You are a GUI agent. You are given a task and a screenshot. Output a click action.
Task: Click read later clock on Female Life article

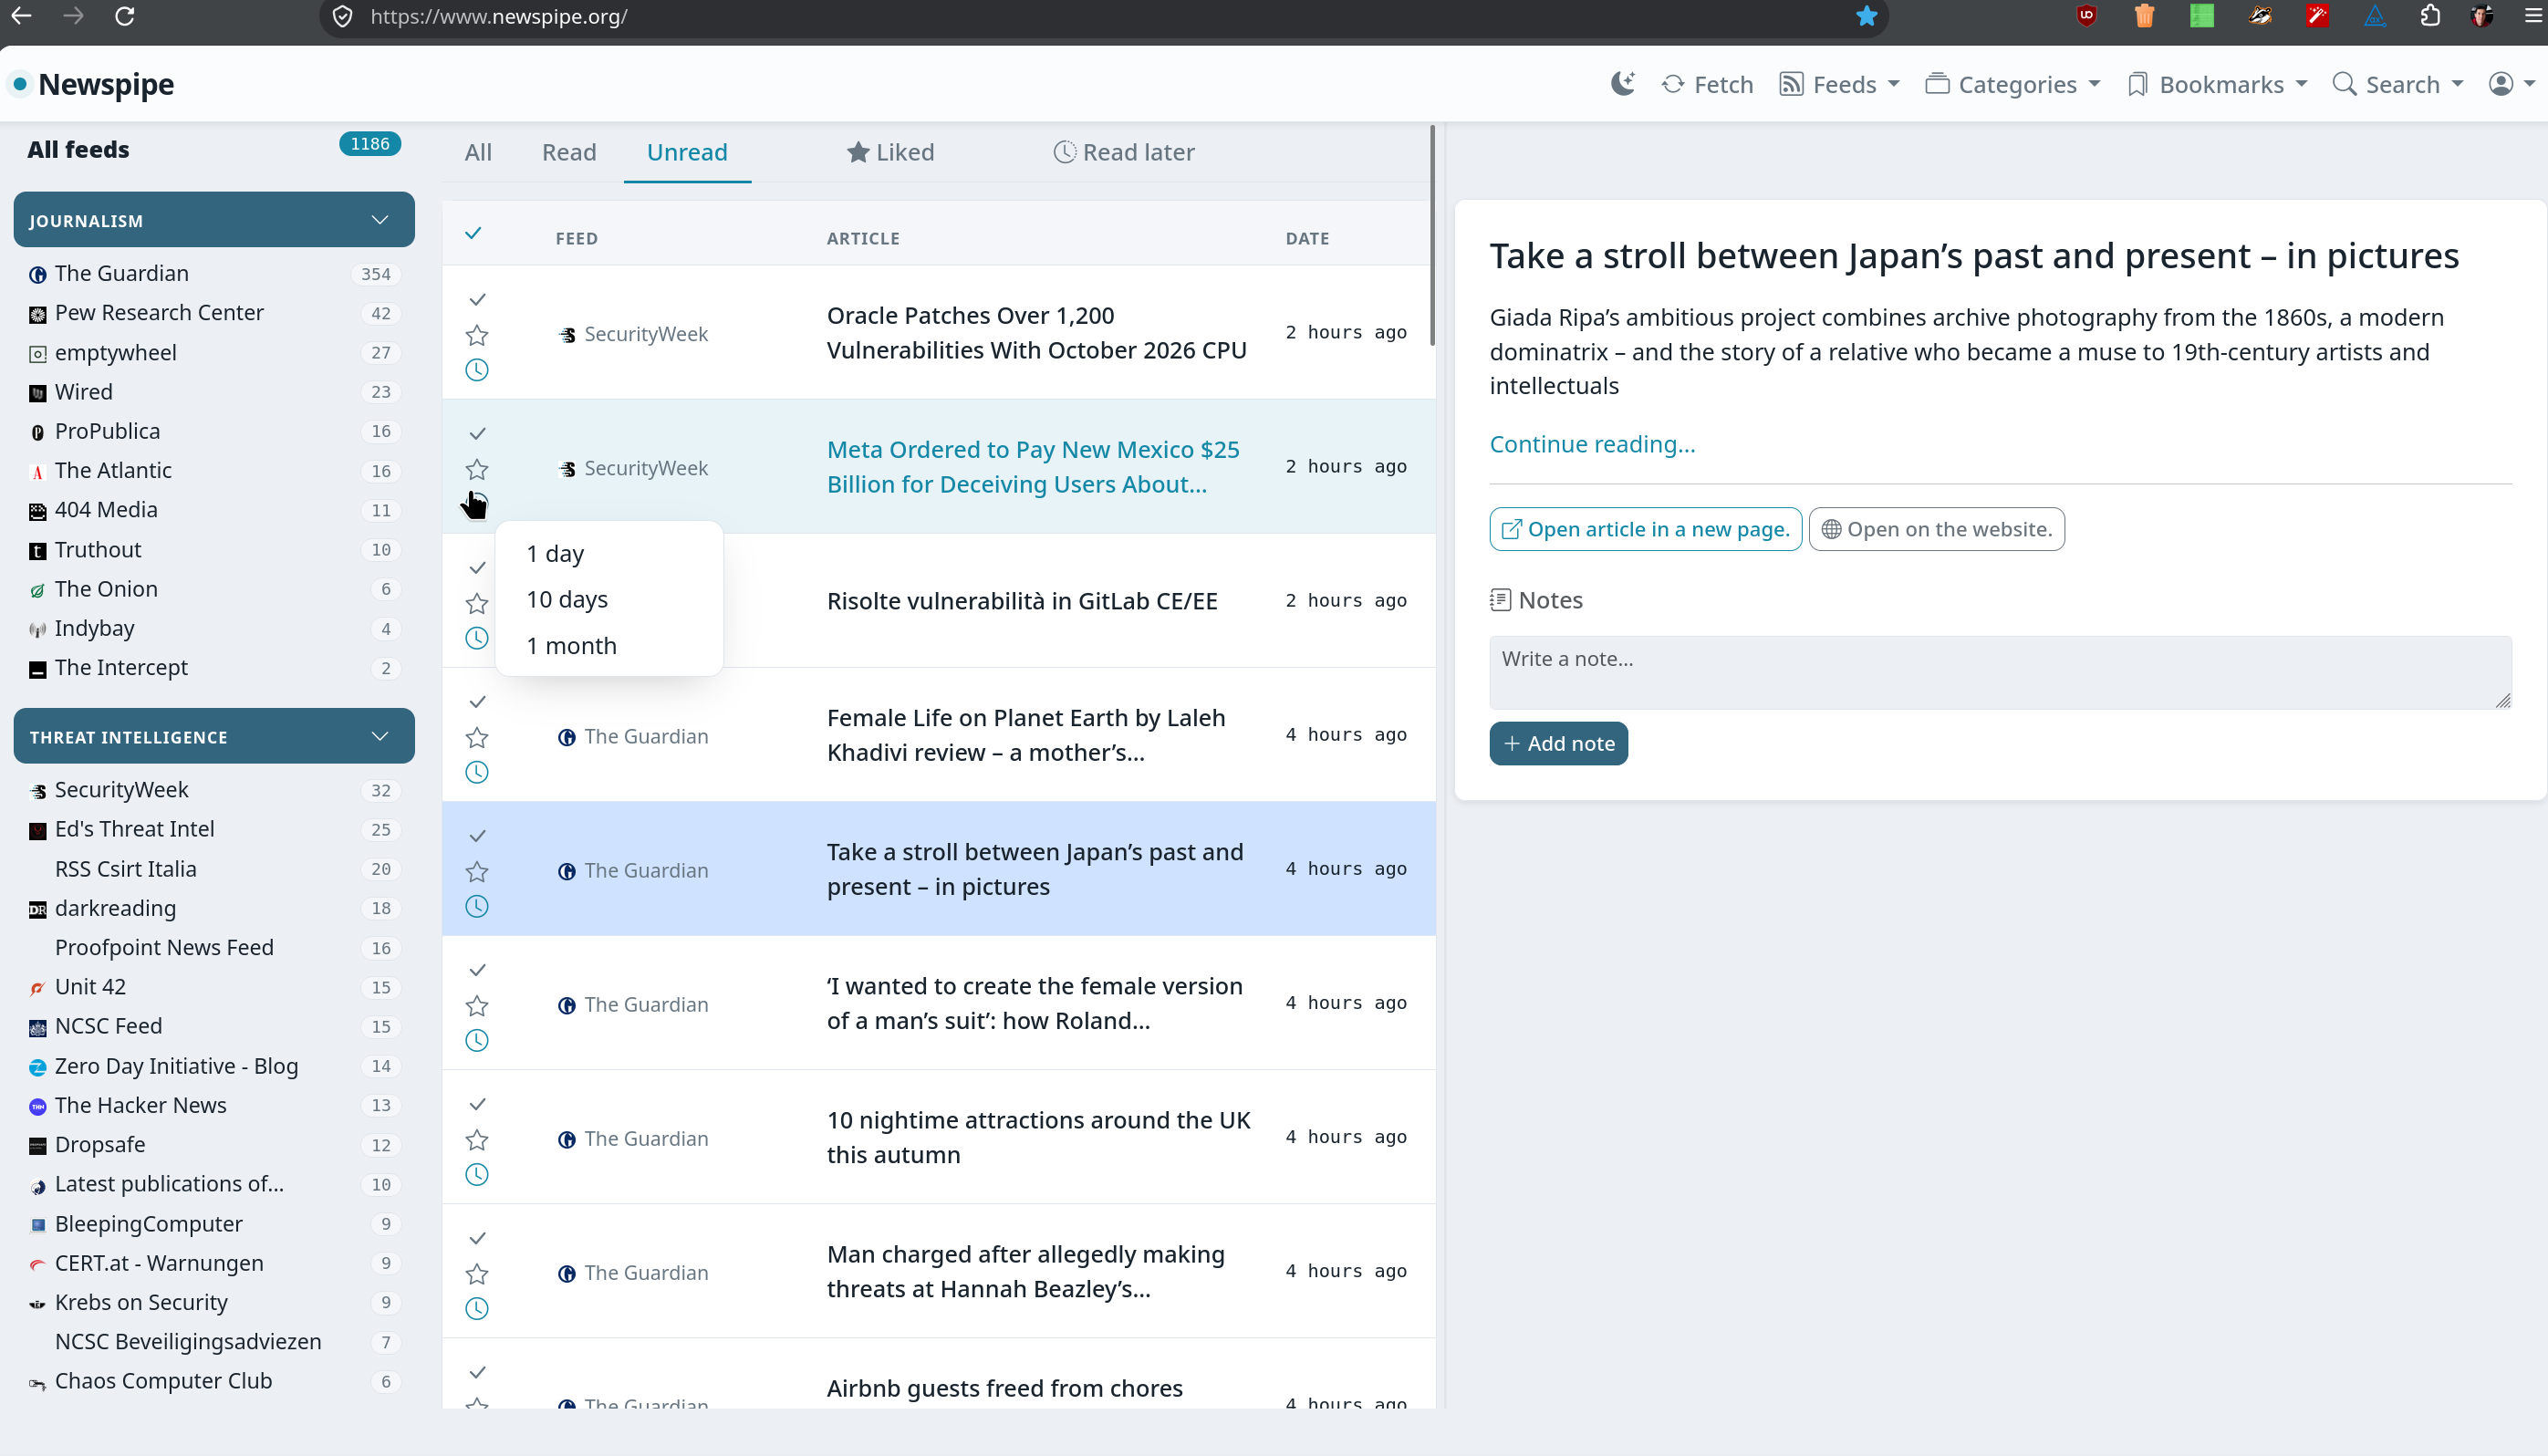[x=477, y=772]
